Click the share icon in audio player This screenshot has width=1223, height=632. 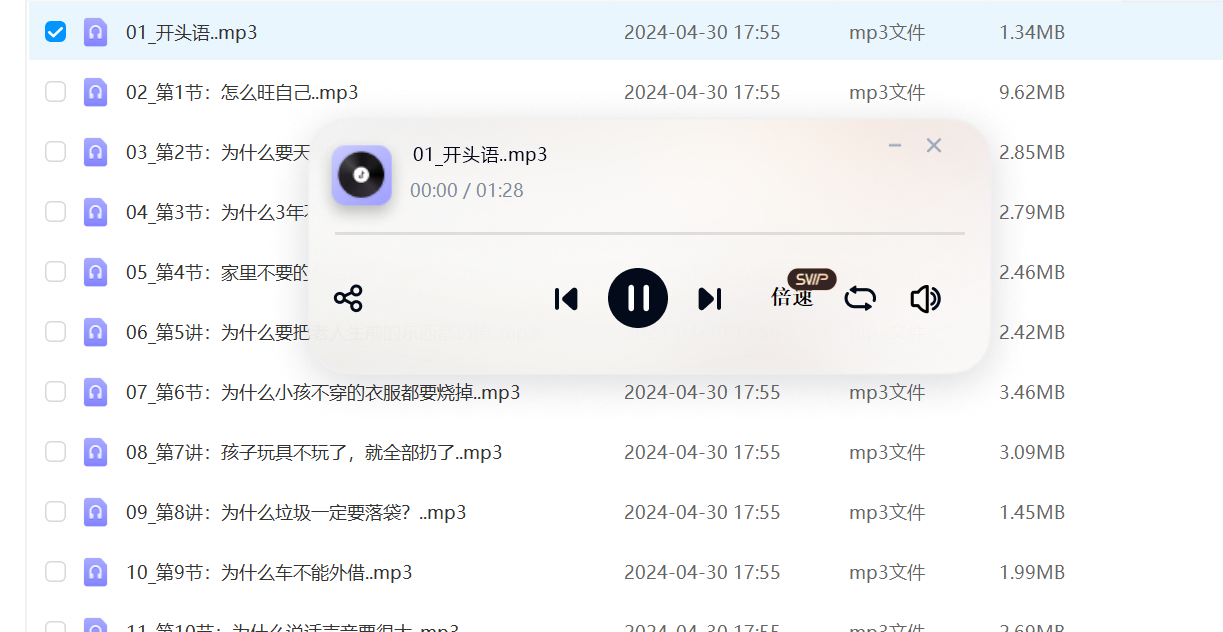pos(348,298)
